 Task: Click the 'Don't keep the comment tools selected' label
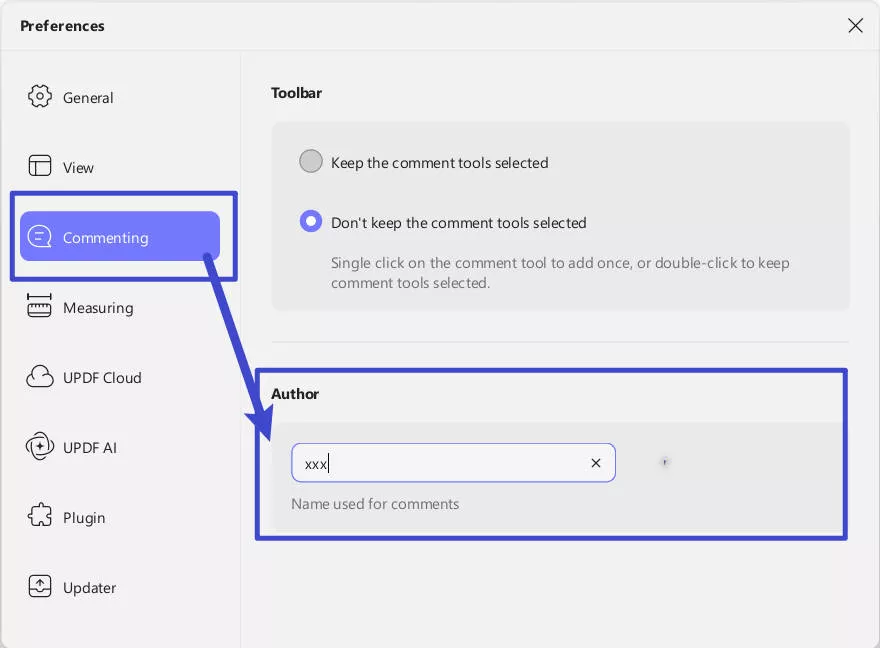pos(458,223)
